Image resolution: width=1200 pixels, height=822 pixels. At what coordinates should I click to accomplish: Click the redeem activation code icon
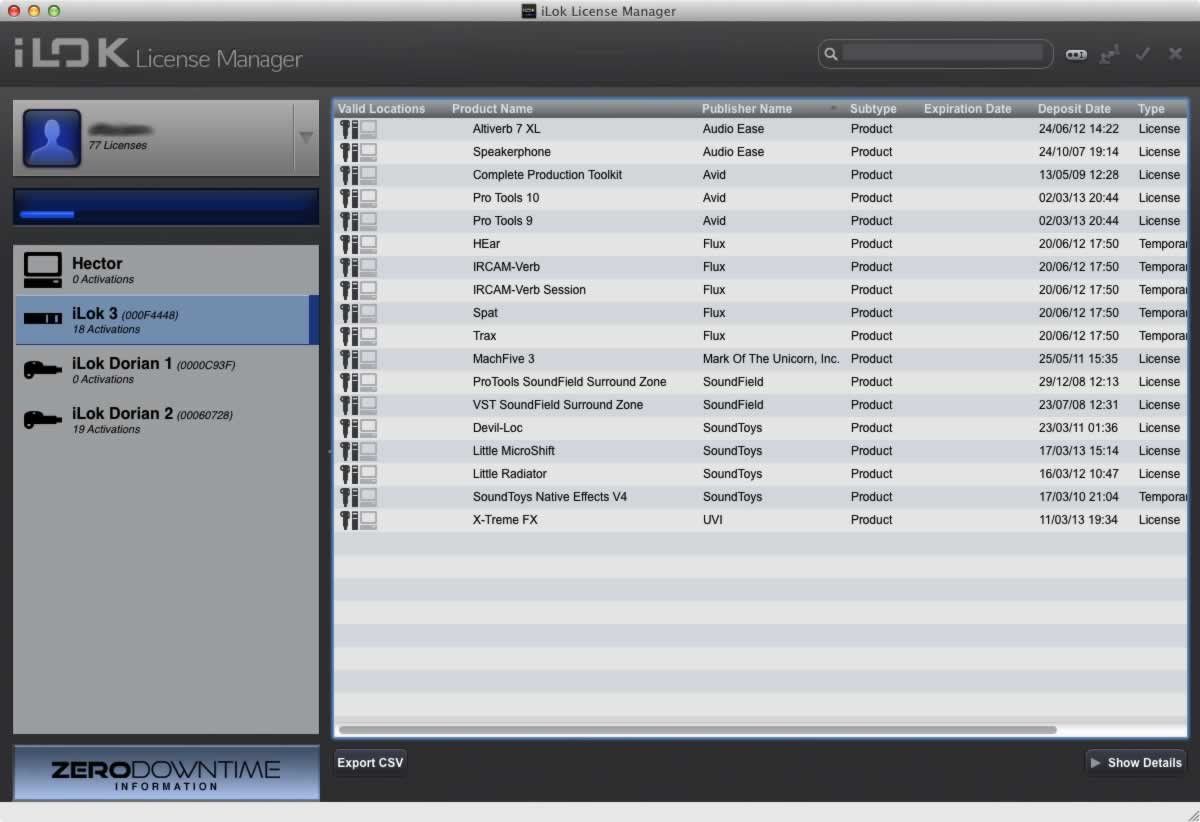tap(1076, 55)
